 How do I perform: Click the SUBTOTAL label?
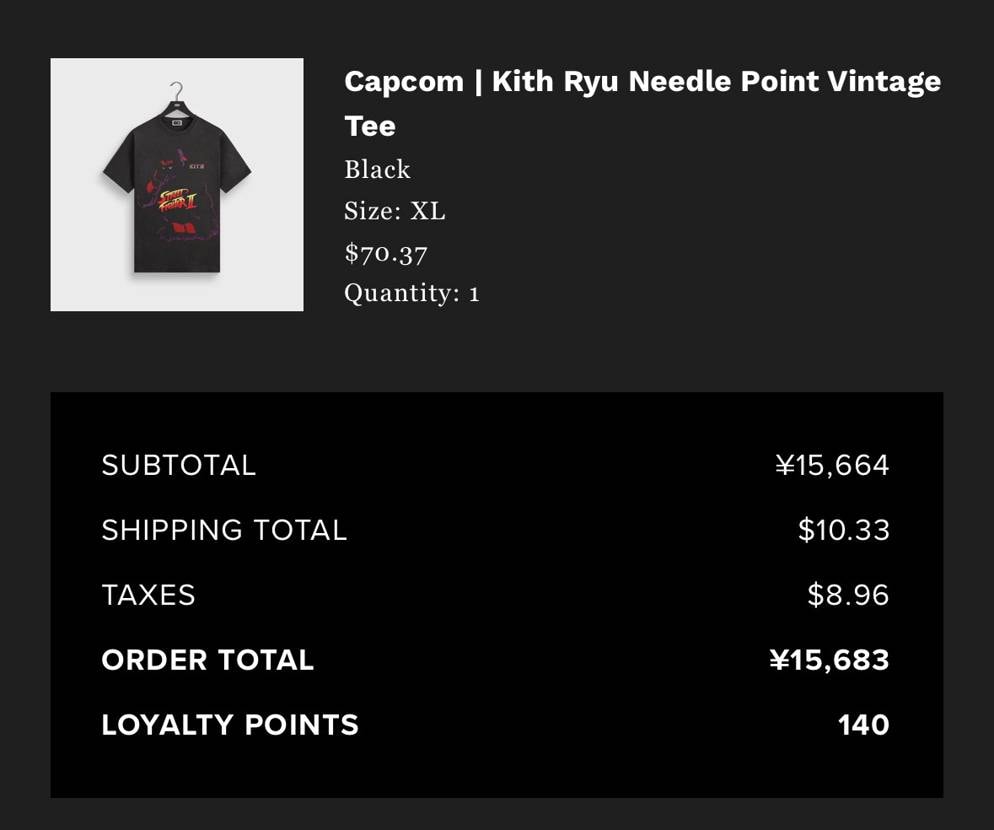click(178, 465)
